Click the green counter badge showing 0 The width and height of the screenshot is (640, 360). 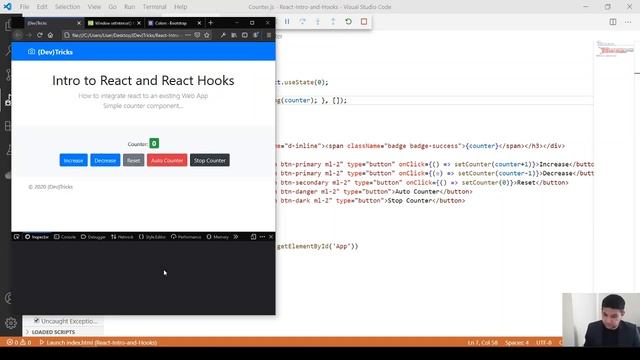coord(154,143)
